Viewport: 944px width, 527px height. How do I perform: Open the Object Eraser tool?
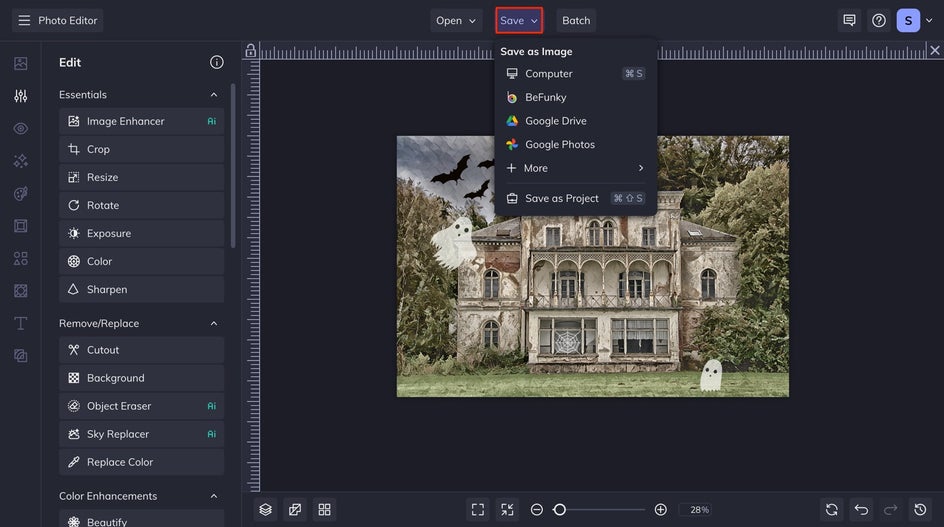click(141, 406)
